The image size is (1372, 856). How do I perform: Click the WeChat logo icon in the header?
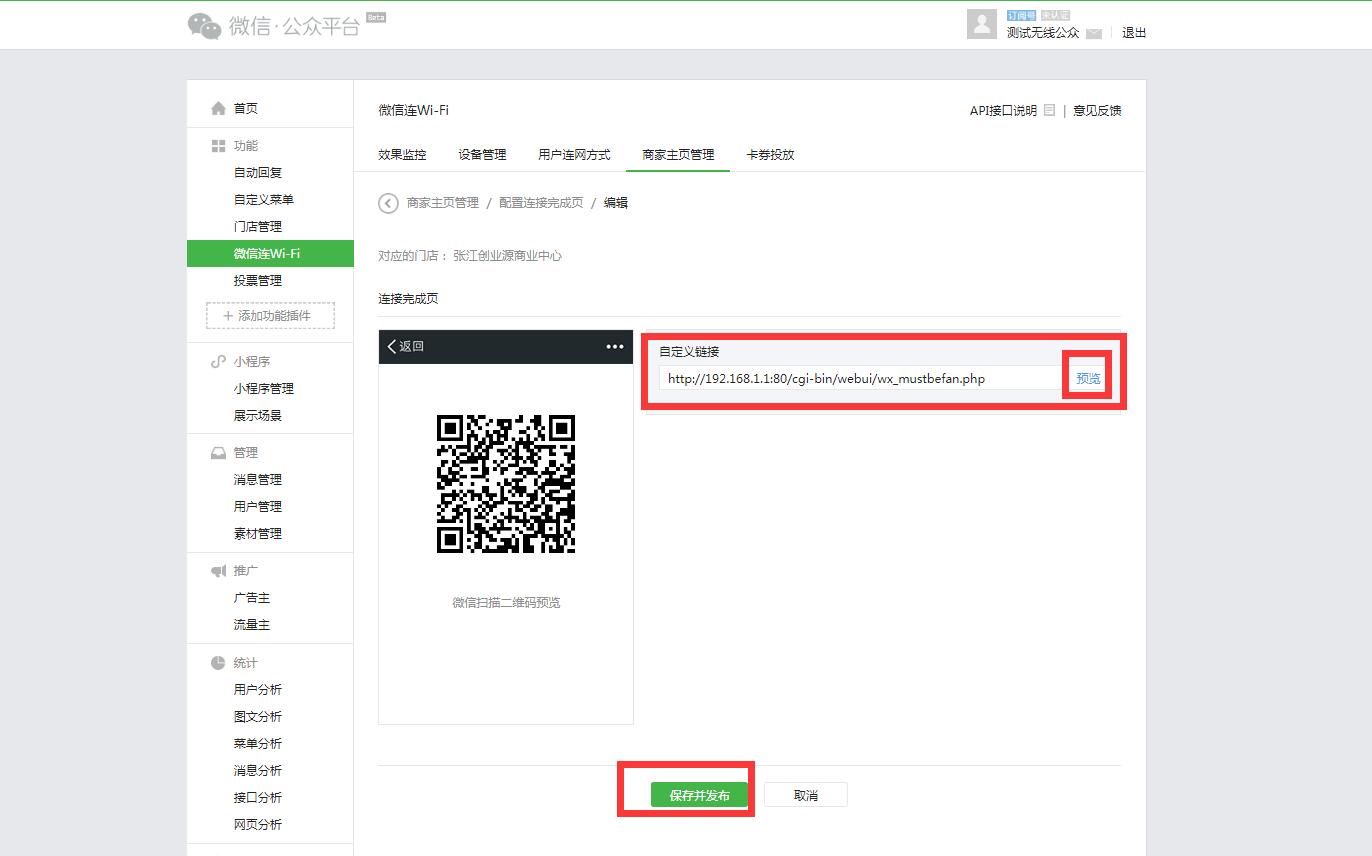(205, 26)
